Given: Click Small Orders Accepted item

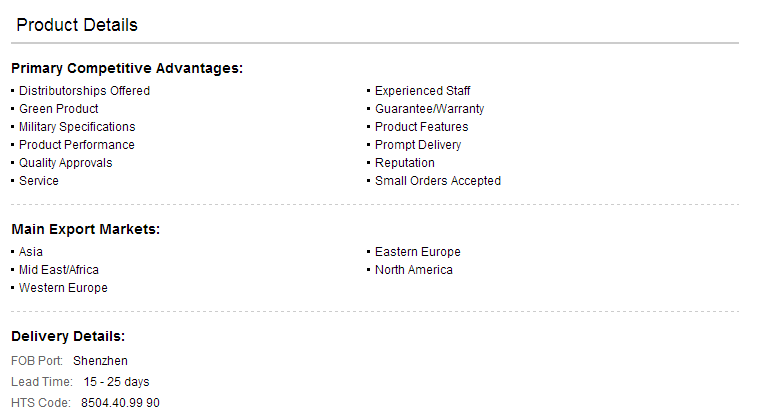Looking at the screenshot, I should [438, 181].
